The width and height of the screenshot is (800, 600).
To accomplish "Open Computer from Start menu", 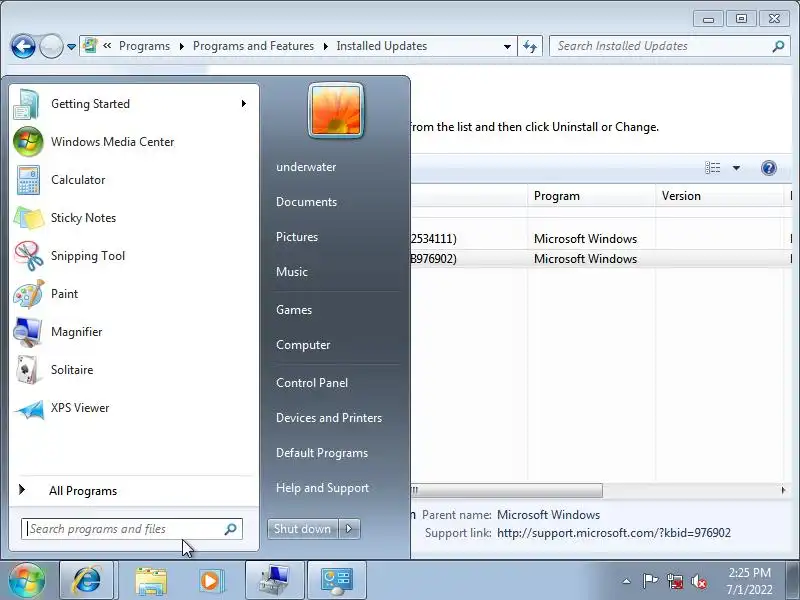I will tap(303, 345).
